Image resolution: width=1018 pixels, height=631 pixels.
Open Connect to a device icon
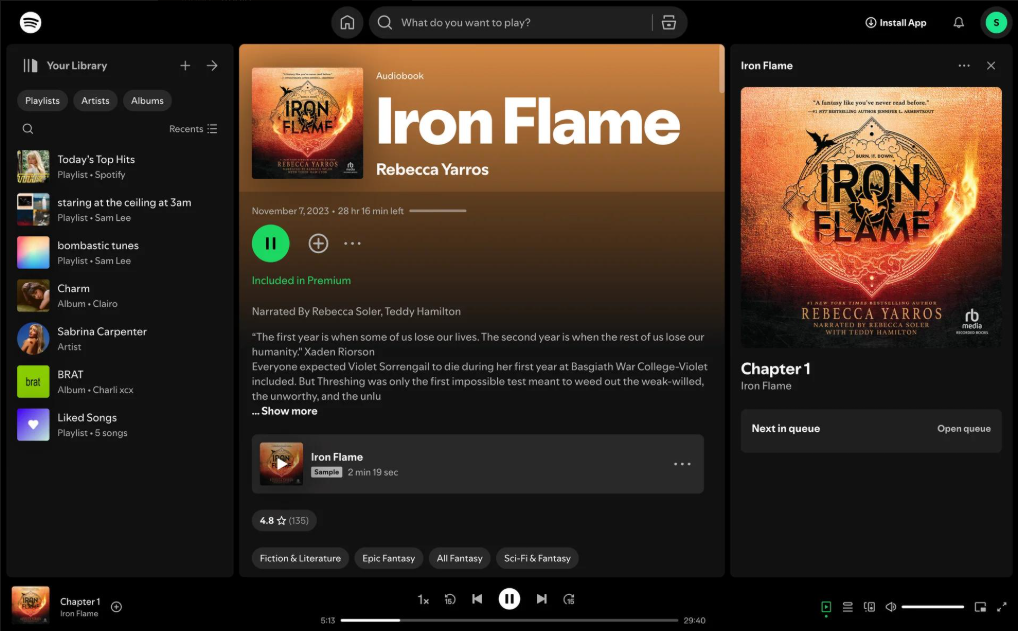869,607
